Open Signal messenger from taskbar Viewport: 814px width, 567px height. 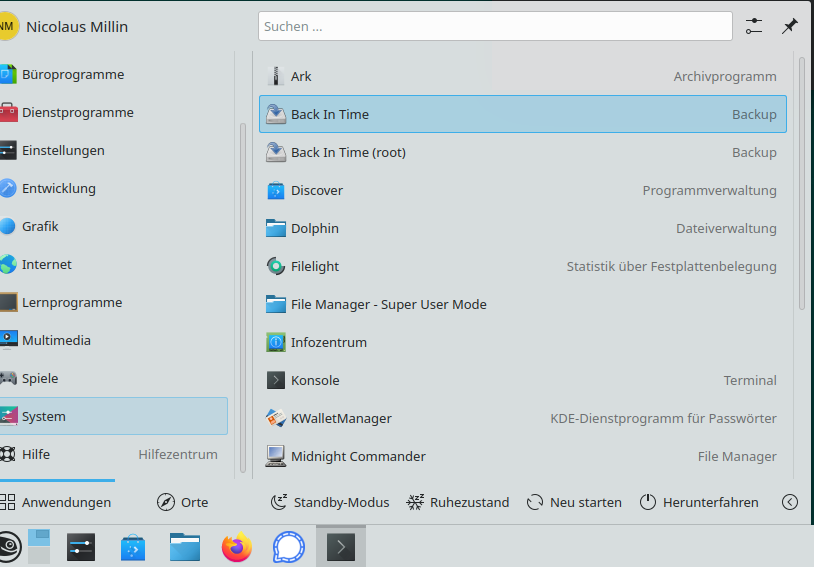289,547
